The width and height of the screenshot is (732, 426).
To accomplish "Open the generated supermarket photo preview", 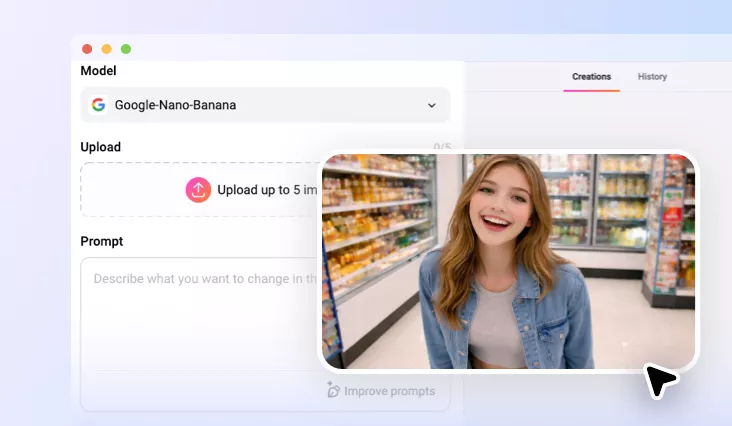I will pyautogui.click(x=508, y=260).
